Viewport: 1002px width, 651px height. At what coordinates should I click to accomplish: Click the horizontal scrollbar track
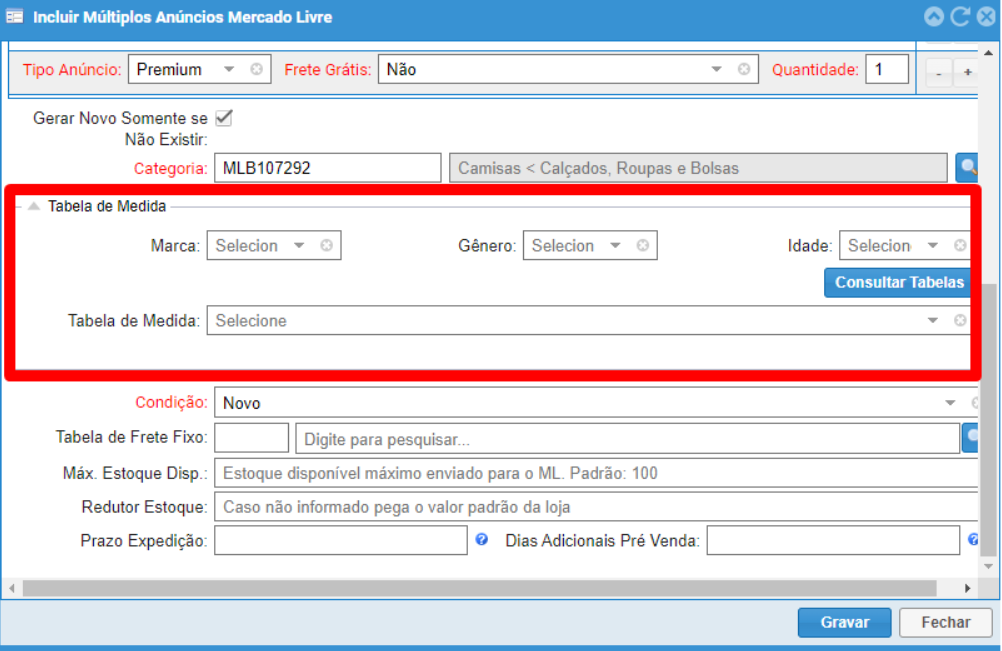tap(480, 588)
